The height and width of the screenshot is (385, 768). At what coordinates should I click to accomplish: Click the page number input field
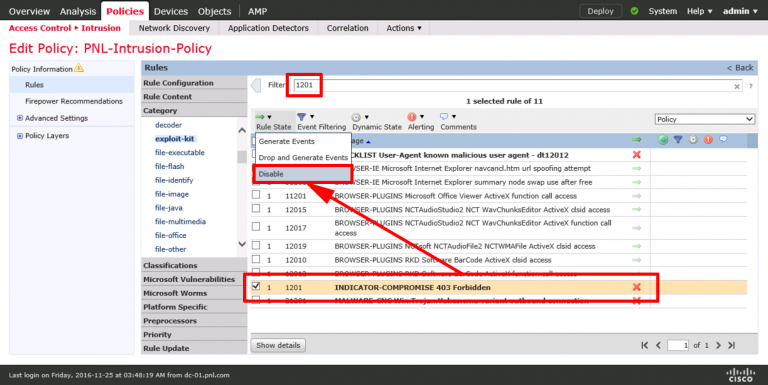point(678,345)
